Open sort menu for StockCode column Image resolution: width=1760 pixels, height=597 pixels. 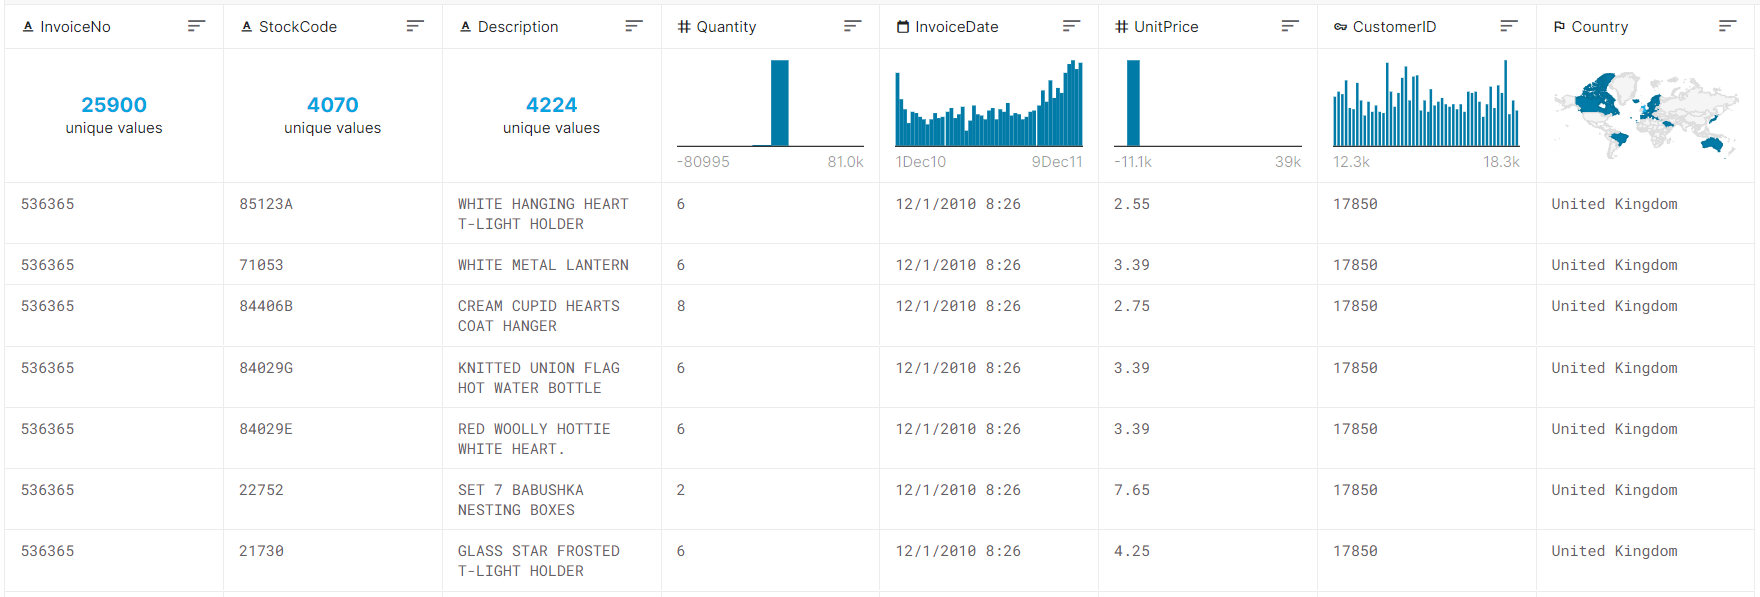415,26
